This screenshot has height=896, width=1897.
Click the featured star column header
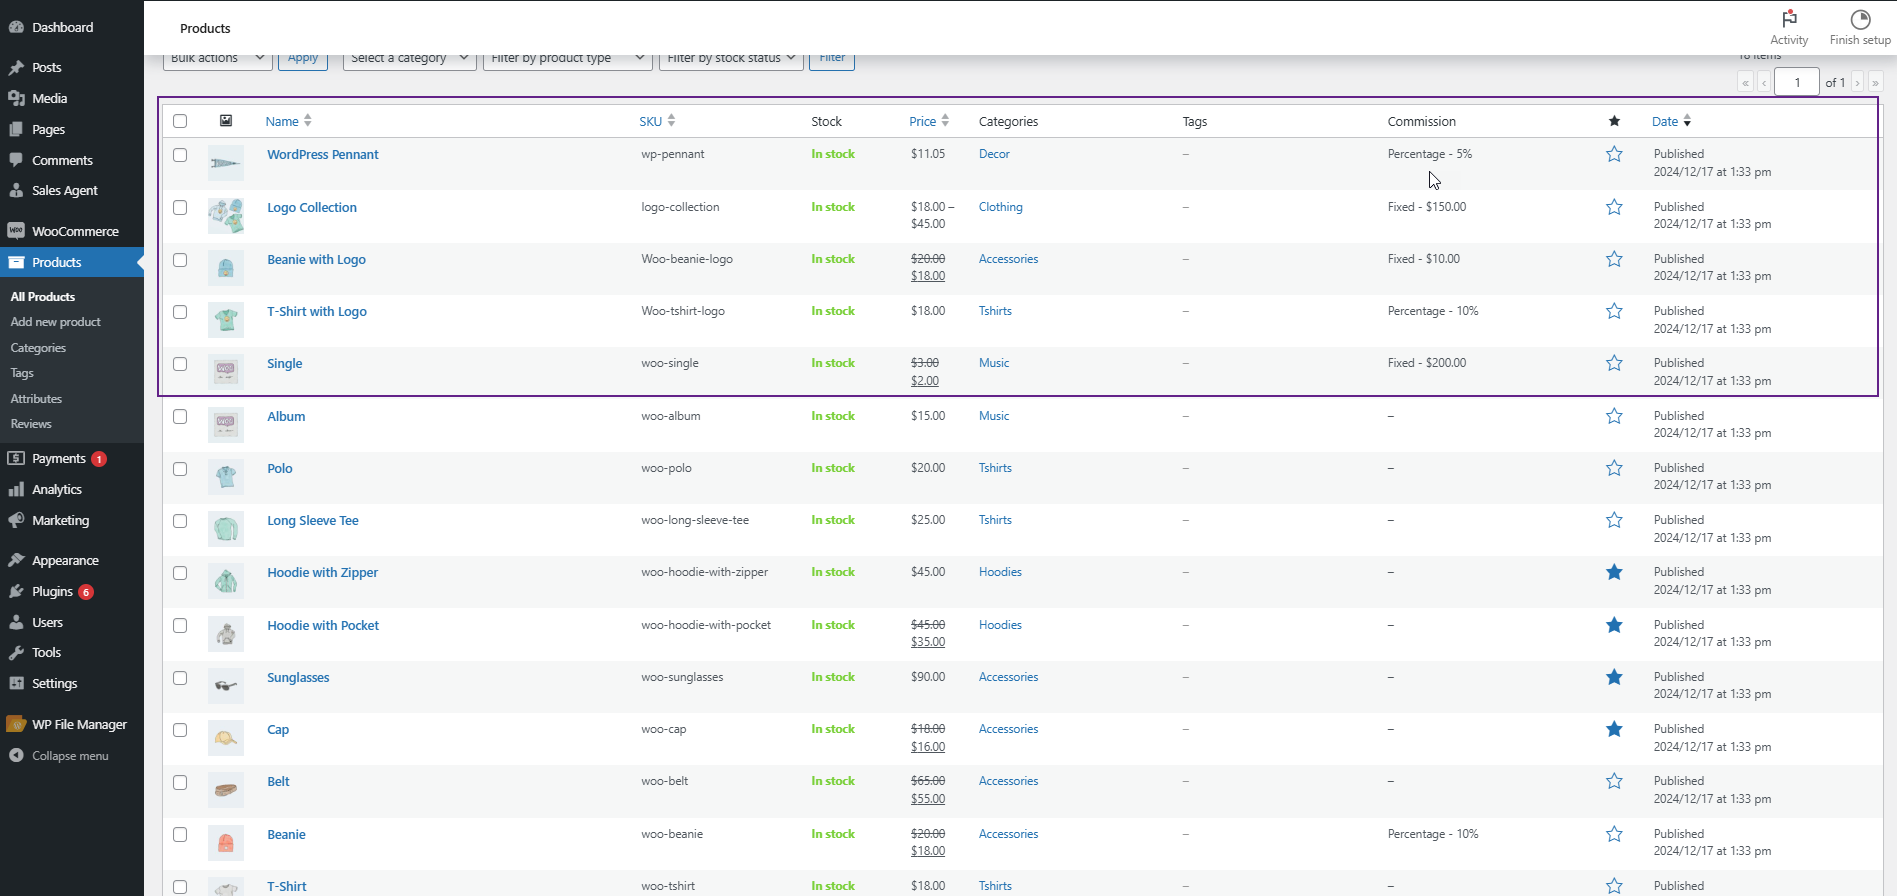click(1613, 121)
